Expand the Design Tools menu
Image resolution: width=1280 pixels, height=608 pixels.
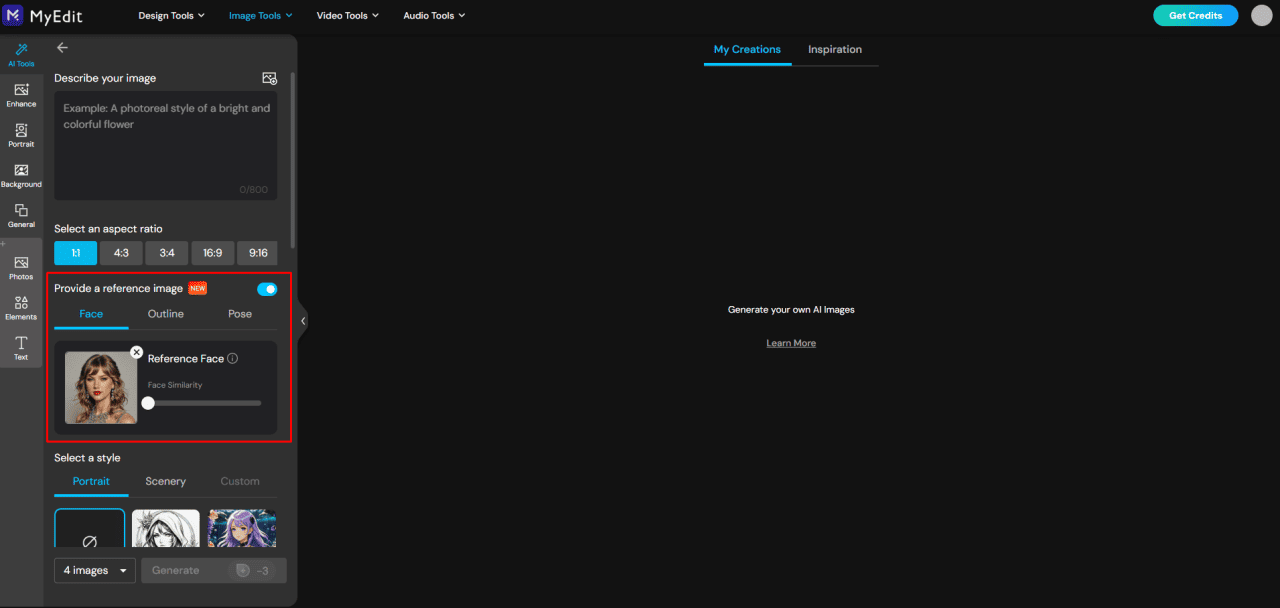pyautogui.click(x=171, y=16)
